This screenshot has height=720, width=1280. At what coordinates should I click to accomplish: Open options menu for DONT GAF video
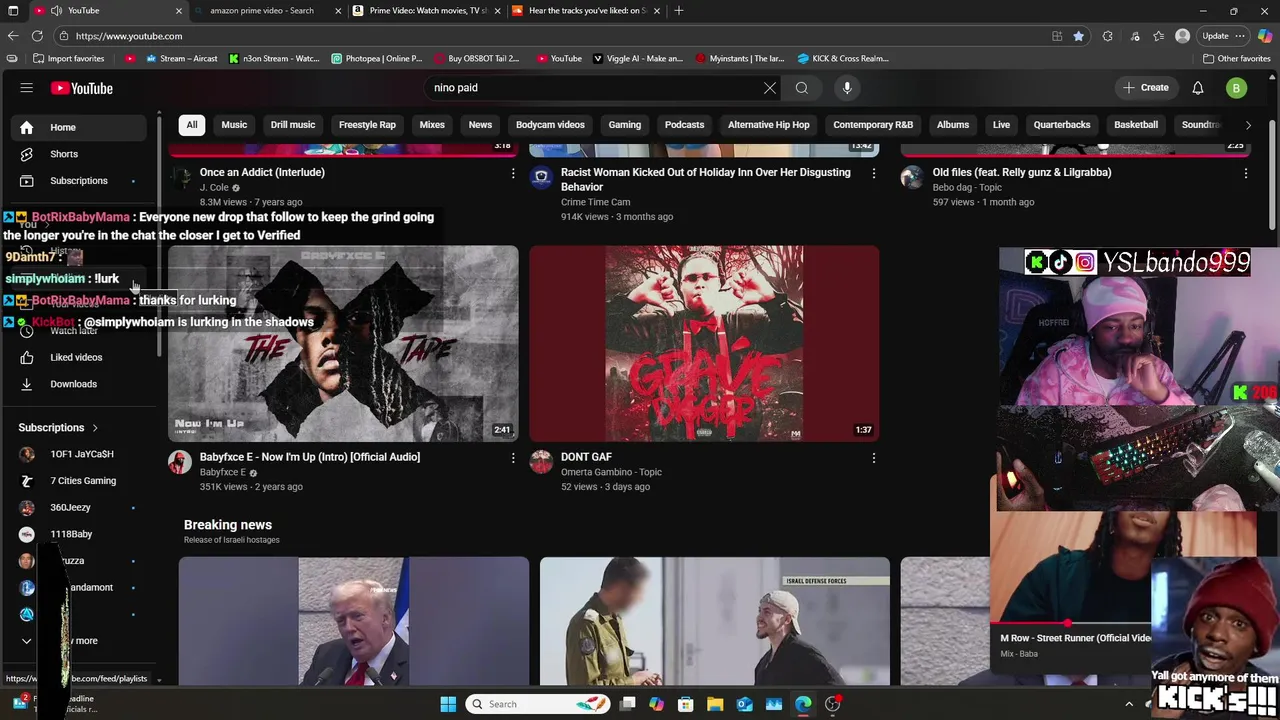point(874,458)
